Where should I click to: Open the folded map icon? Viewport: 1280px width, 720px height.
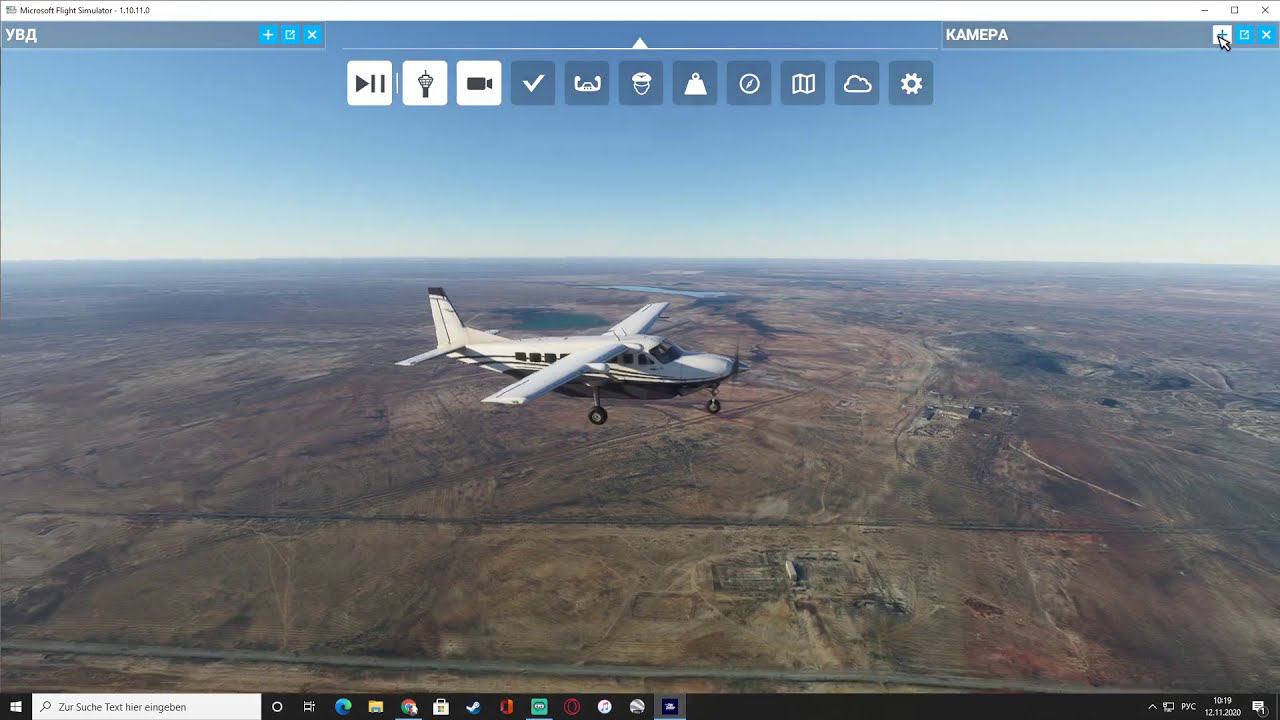click(803, 84)
